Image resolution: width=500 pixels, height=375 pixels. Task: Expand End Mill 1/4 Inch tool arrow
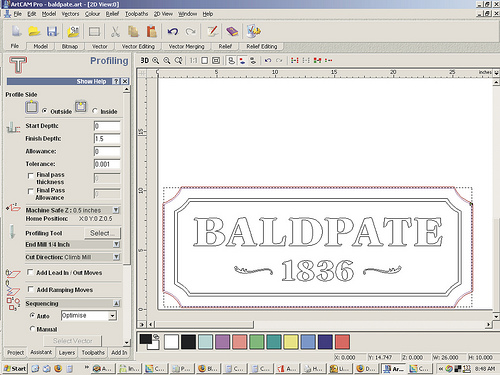(x=116, y=244)
